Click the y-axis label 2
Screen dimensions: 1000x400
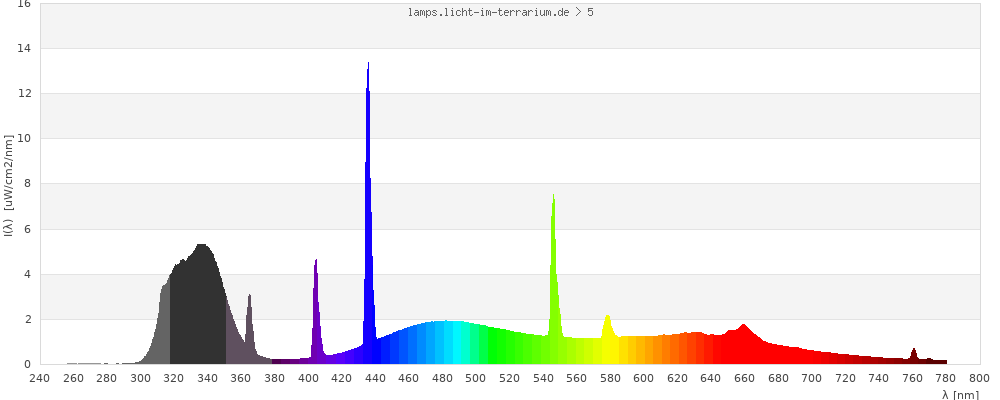[27, 319]
